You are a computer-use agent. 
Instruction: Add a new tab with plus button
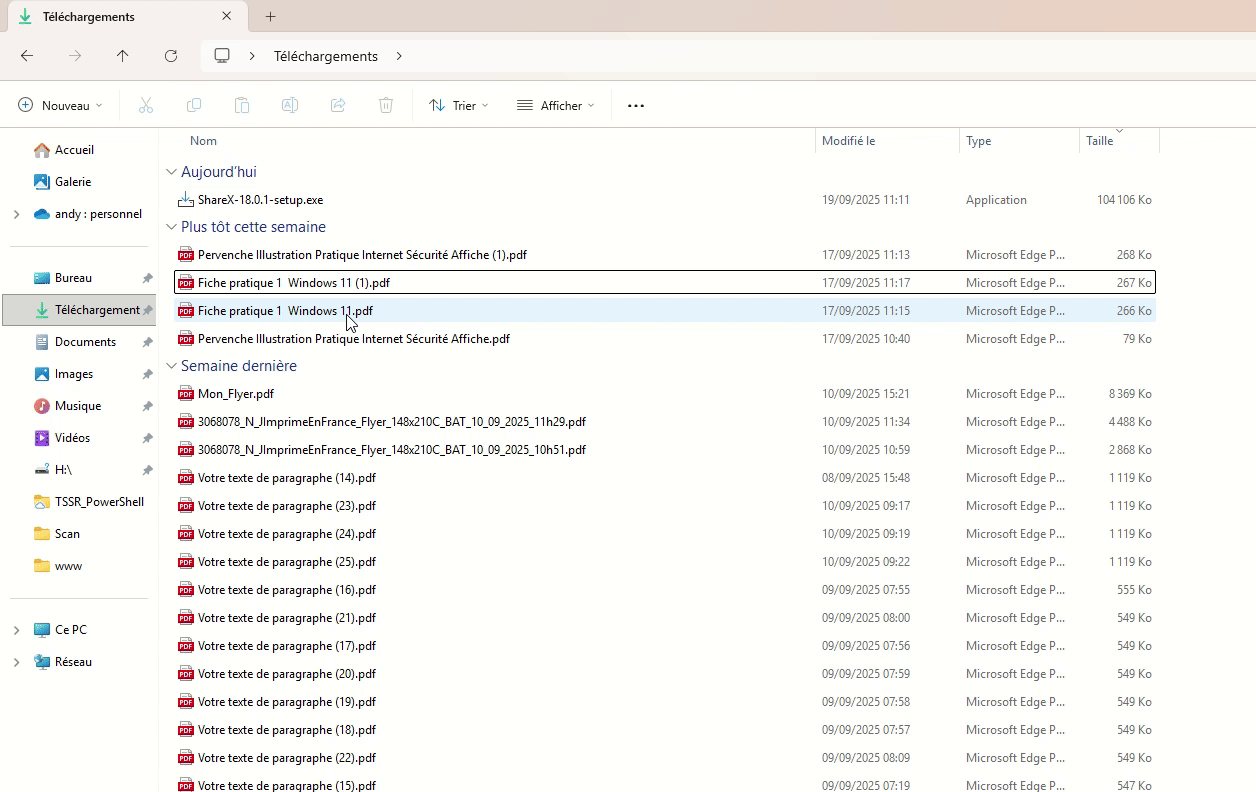click(x=270, y=17)
